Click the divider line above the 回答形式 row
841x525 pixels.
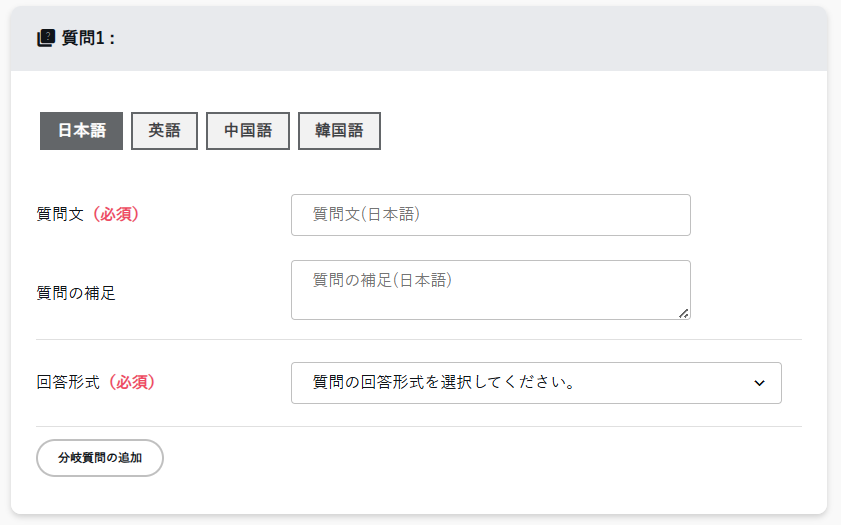click(x=418, y=340)
